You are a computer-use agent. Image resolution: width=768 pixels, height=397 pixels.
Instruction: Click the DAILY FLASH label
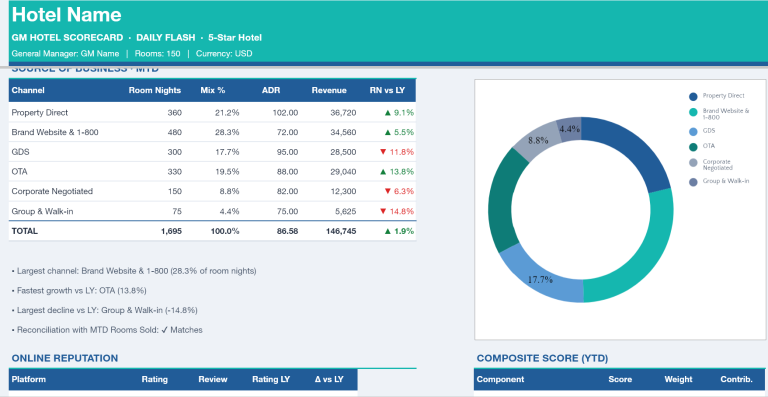click(x=166, y=38)
